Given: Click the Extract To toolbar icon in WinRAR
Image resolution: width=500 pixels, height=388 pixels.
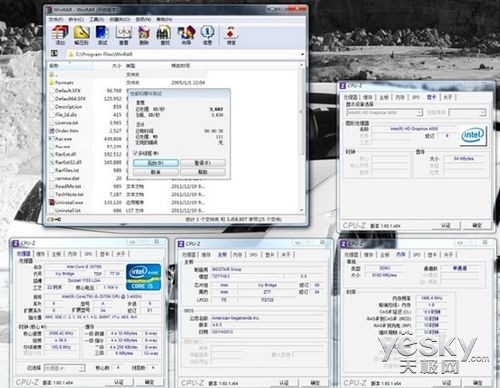Looking at the screenshot, I should [x=81, y=36].
